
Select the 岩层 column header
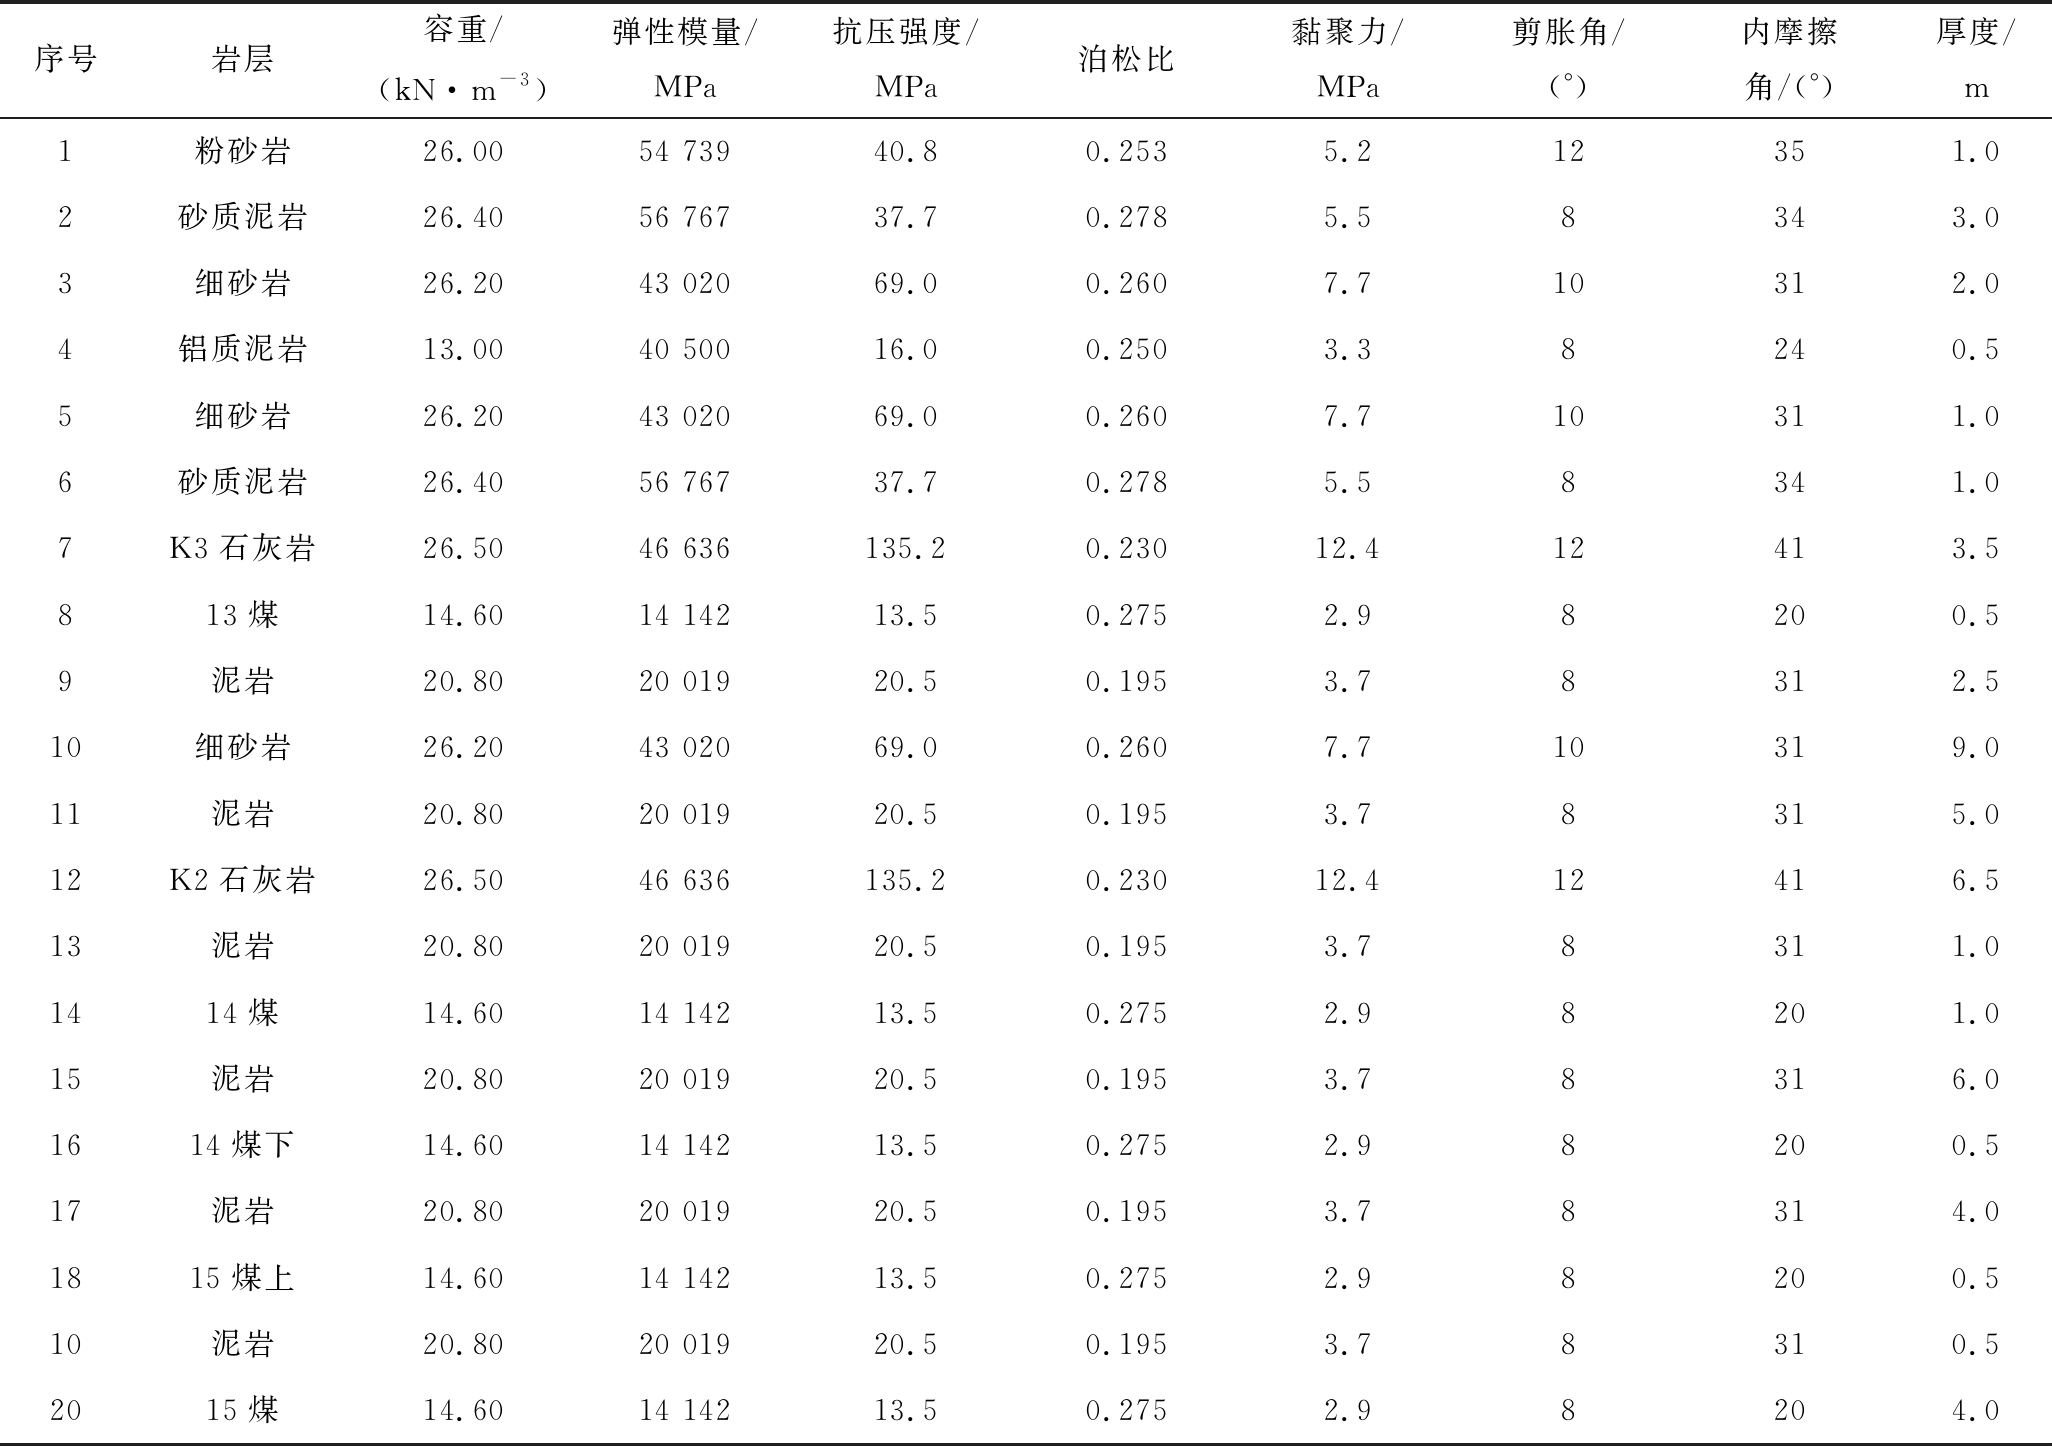(x=242, y=60)
